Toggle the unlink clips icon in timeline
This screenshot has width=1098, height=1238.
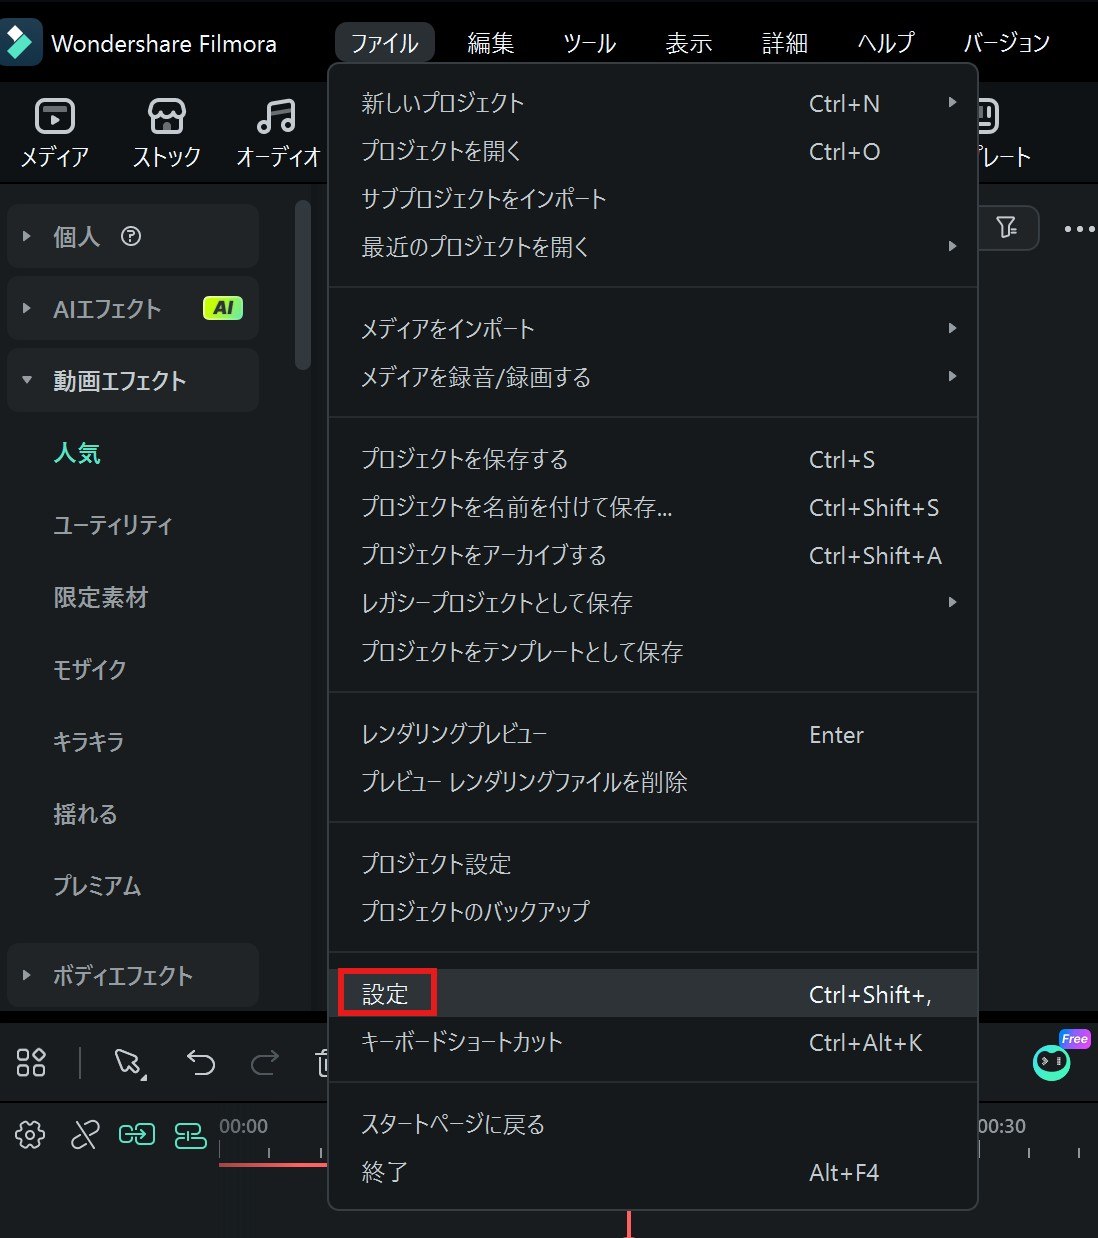click(x=85, y=1135)
